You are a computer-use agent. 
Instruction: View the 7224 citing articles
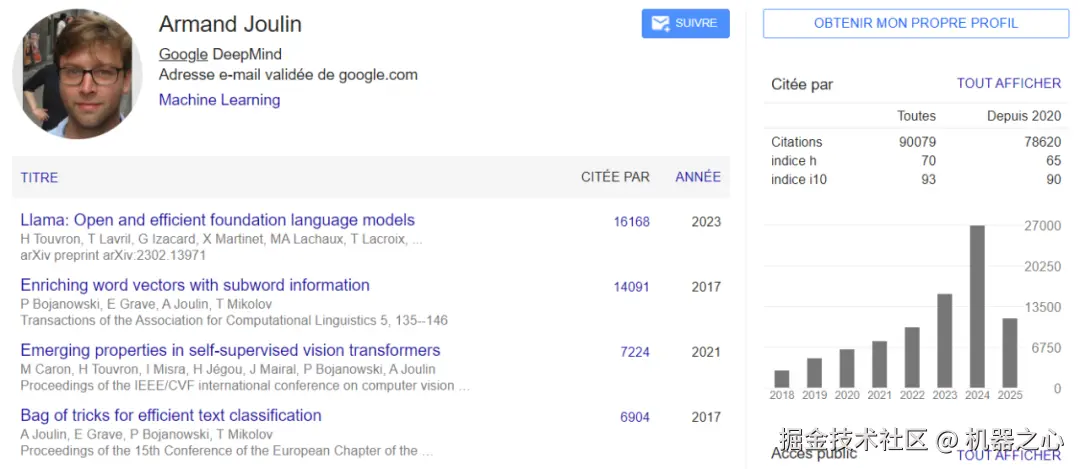(x=635, y=352)
